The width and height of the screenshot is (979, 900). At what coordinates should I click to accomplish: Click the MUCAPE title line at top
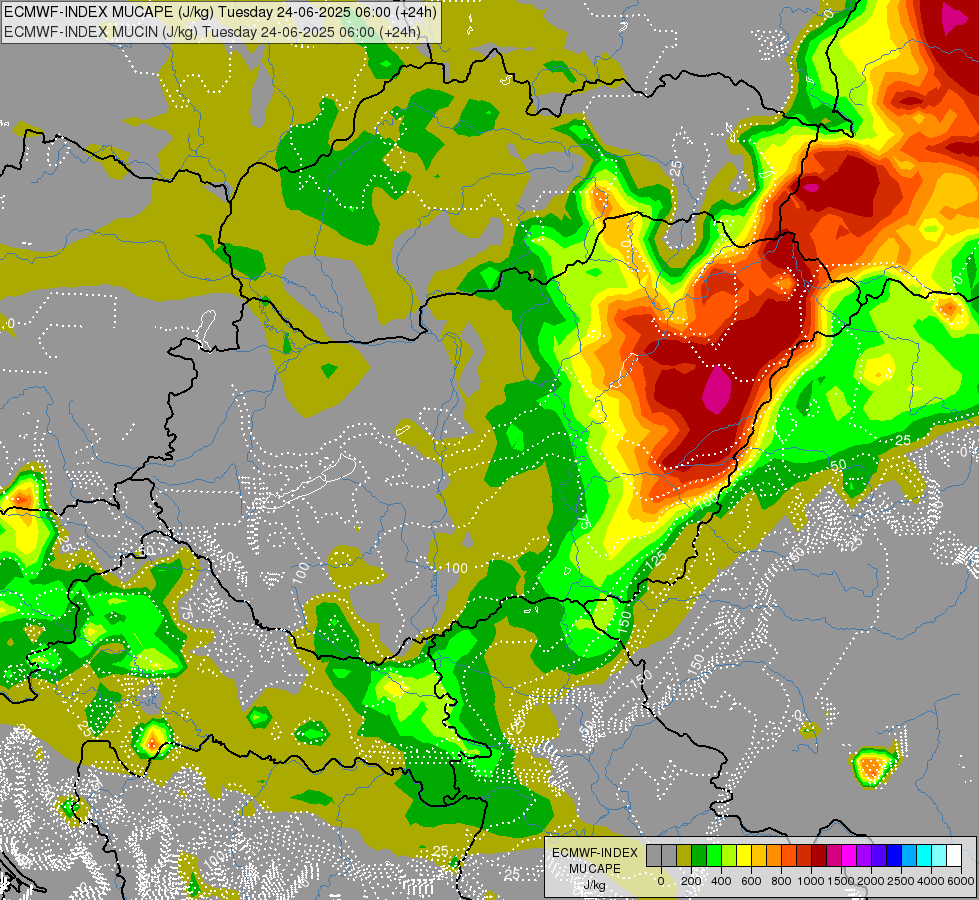pyautogui.click(x=220, y=12)
